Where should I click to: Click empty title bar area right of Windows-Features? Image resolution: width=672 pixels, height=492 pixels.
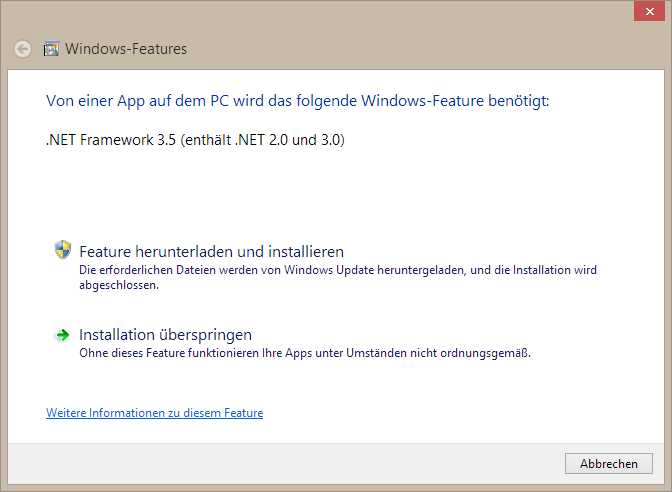pos(400,49)
